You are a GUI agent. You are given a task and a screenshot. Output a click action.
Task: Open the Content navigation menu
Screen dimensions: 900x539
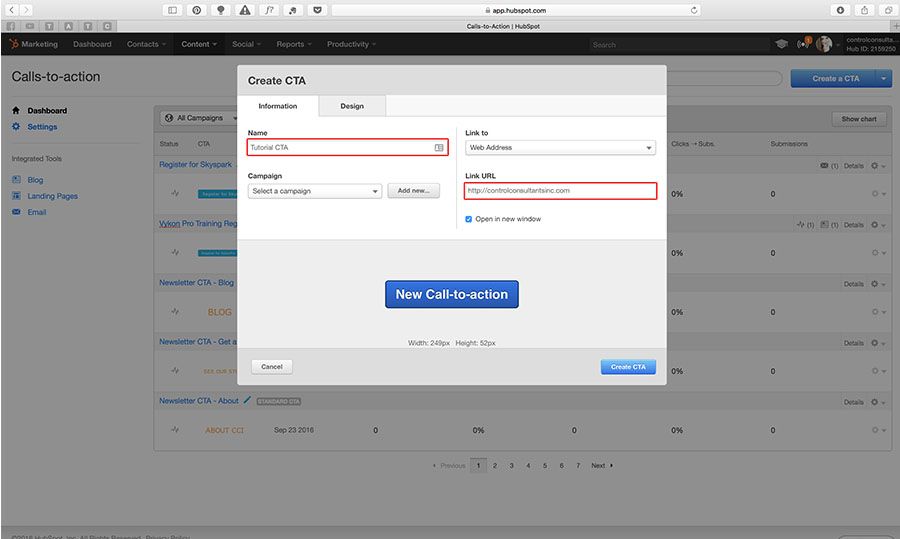[x=199, y=44]
